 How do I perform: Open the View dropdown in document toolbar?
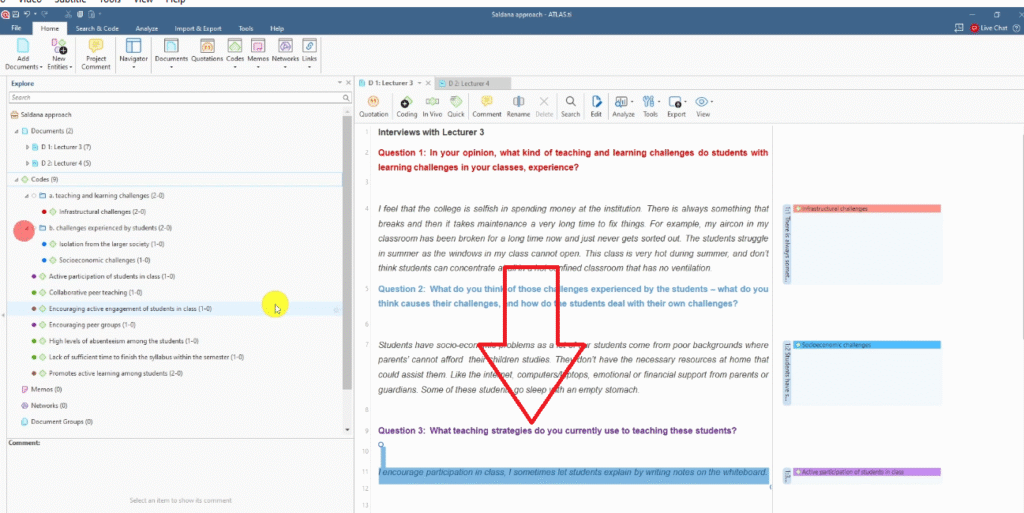coord(703,105)
